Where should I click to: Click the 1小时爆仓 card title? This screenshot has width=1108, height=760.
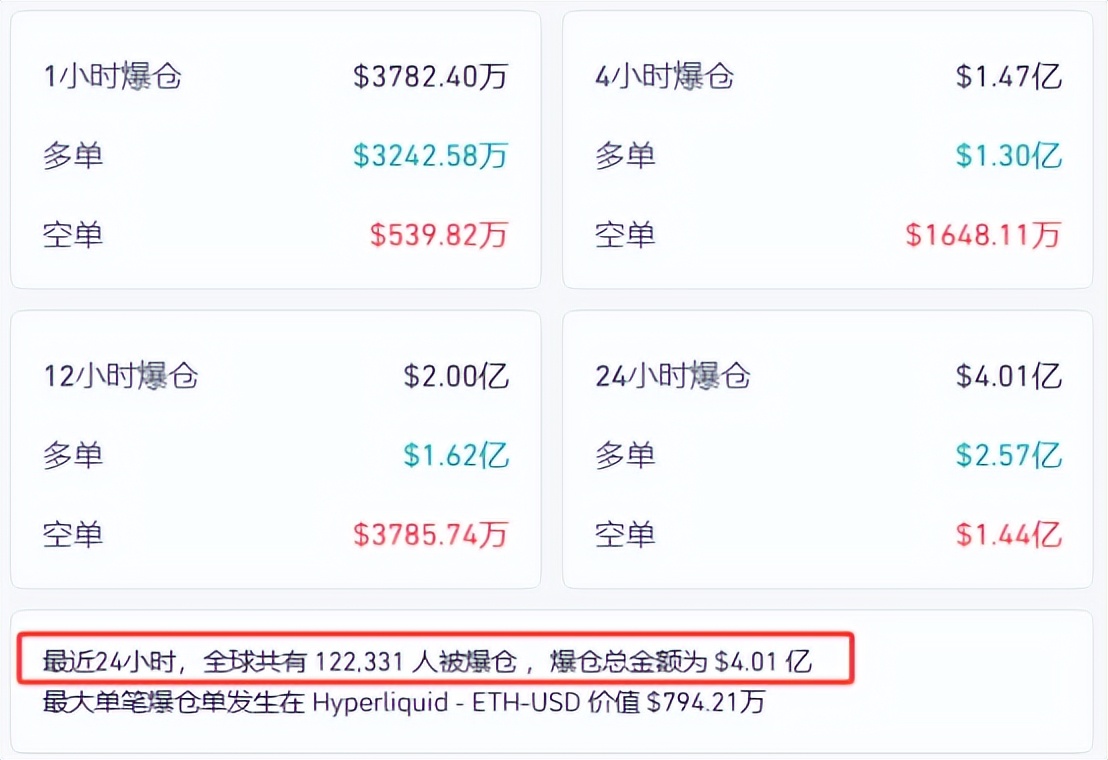coord(112,77)
